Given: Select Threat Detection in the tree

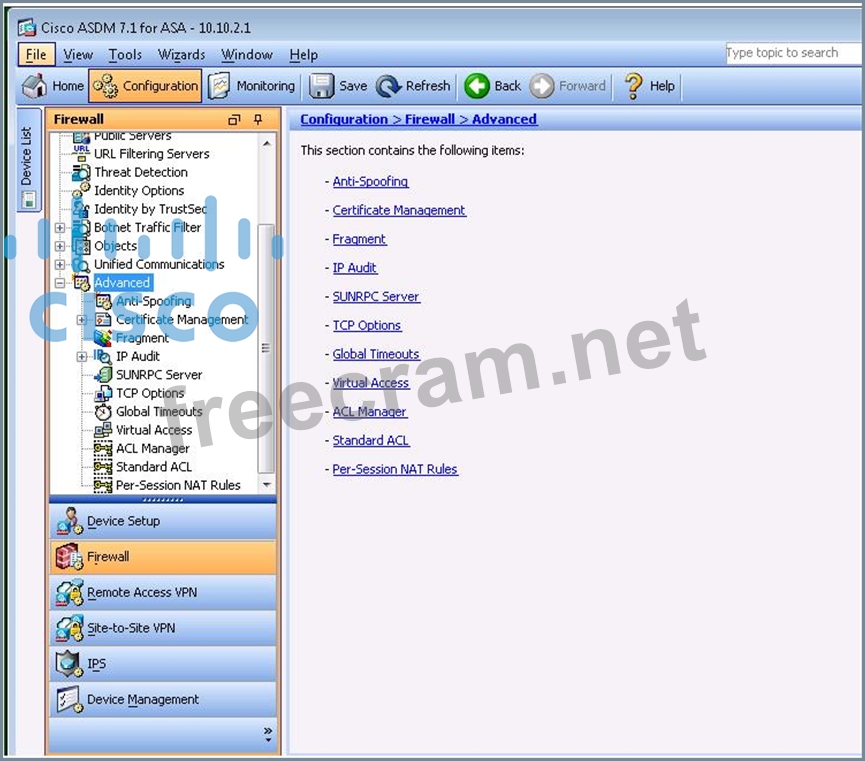Looking at the screenshot, I should pyautogui.click(x=140, y=172).
